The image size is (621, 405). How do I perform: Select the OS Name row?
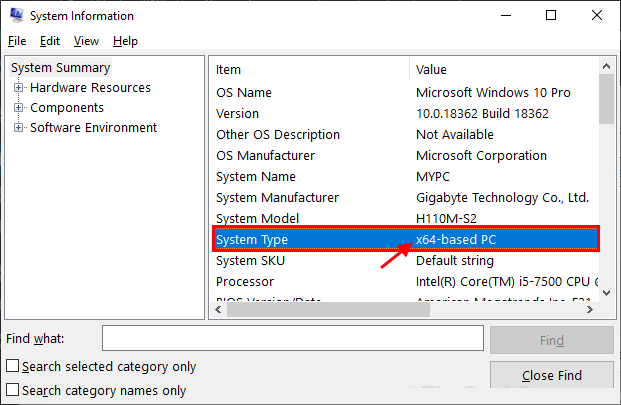pos(310,92)
